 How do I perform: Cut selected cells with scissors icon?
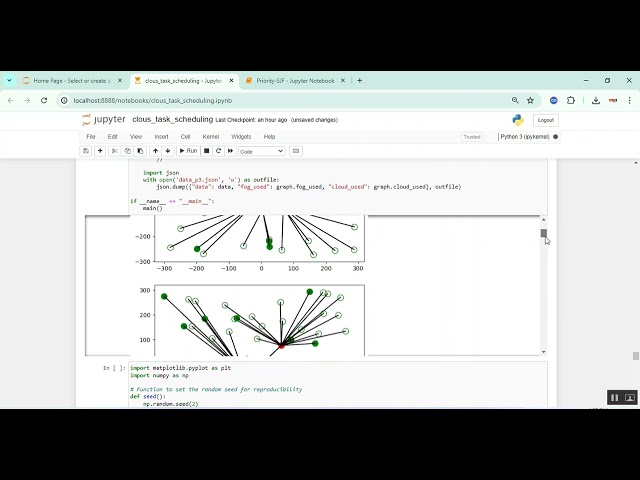tap(115, 151)
